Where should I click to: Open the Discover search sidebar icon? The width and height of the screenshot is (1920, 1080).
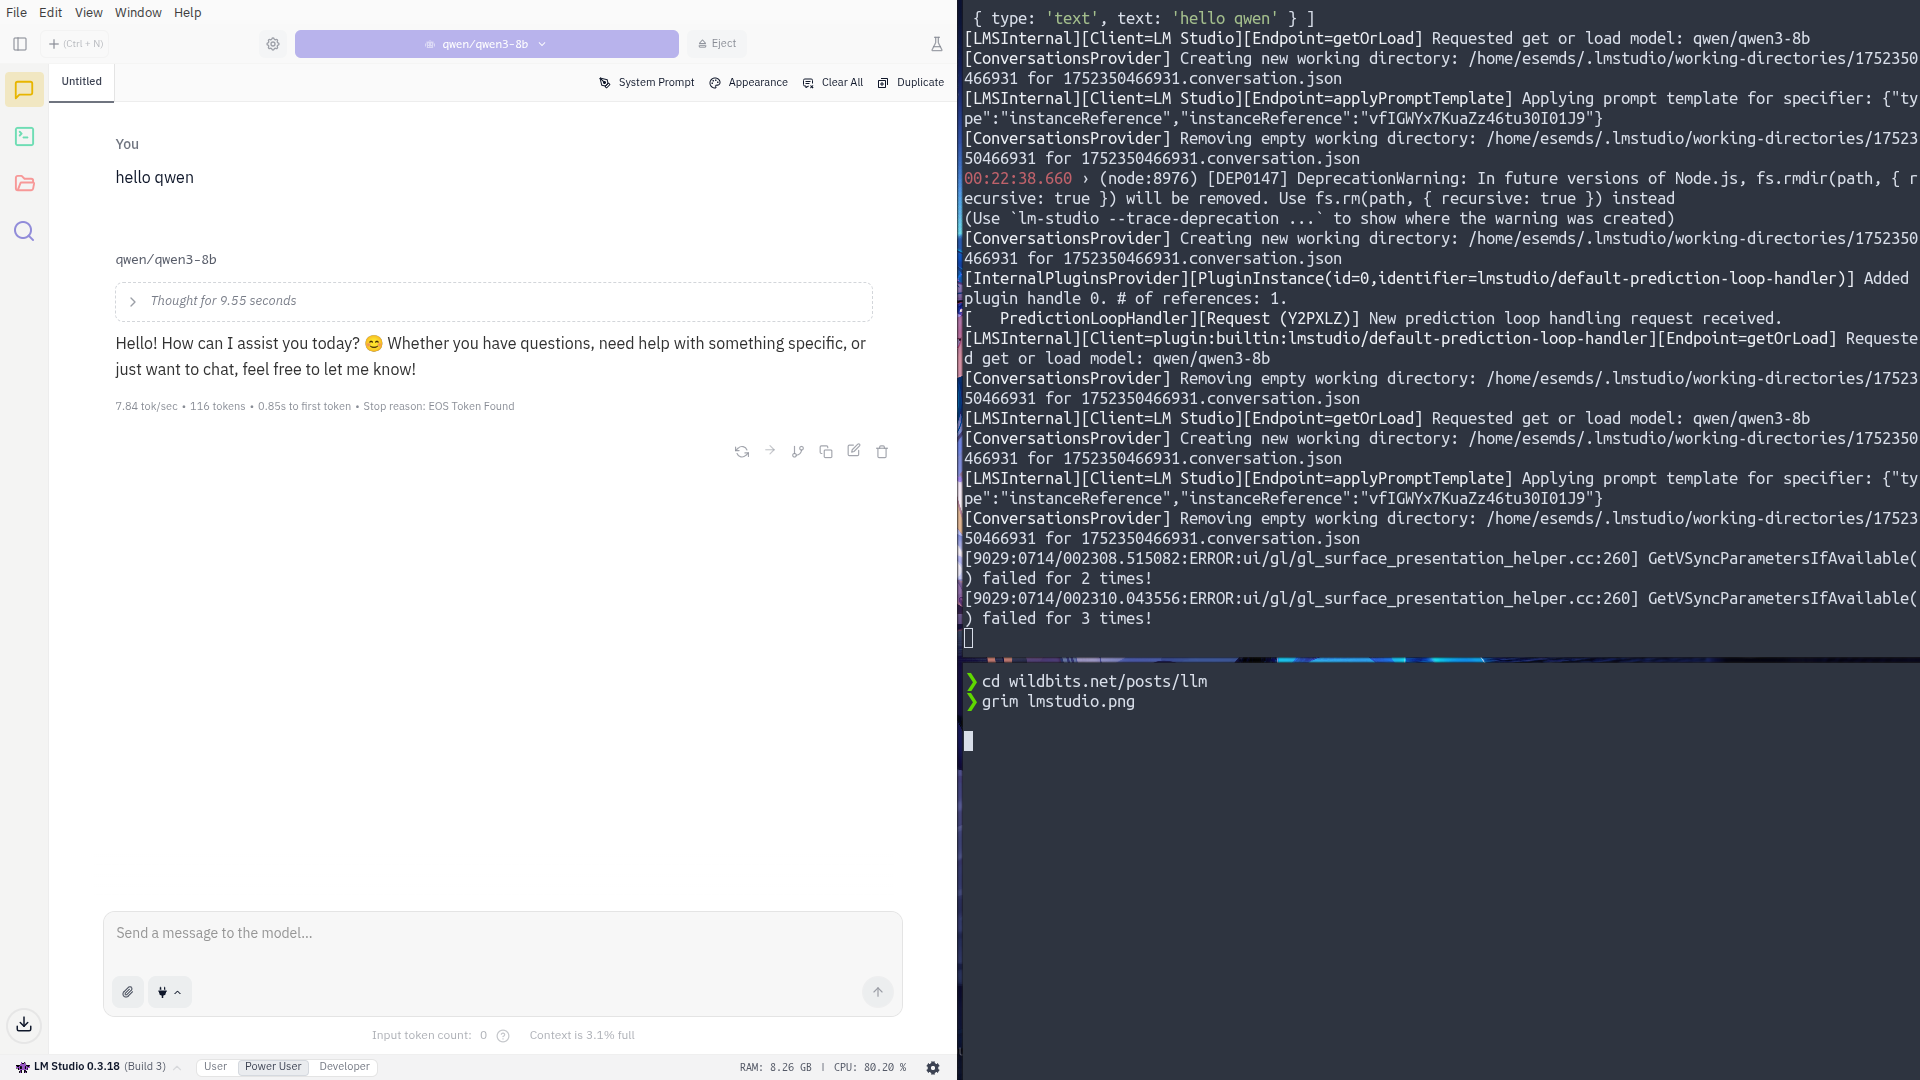tap(24, 232)
